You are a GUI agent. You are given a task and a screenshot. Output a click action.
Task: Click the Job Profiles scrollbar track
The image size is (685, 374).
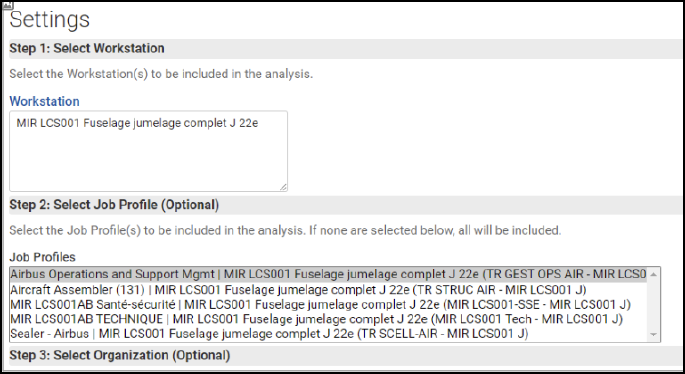click(654, 305)
